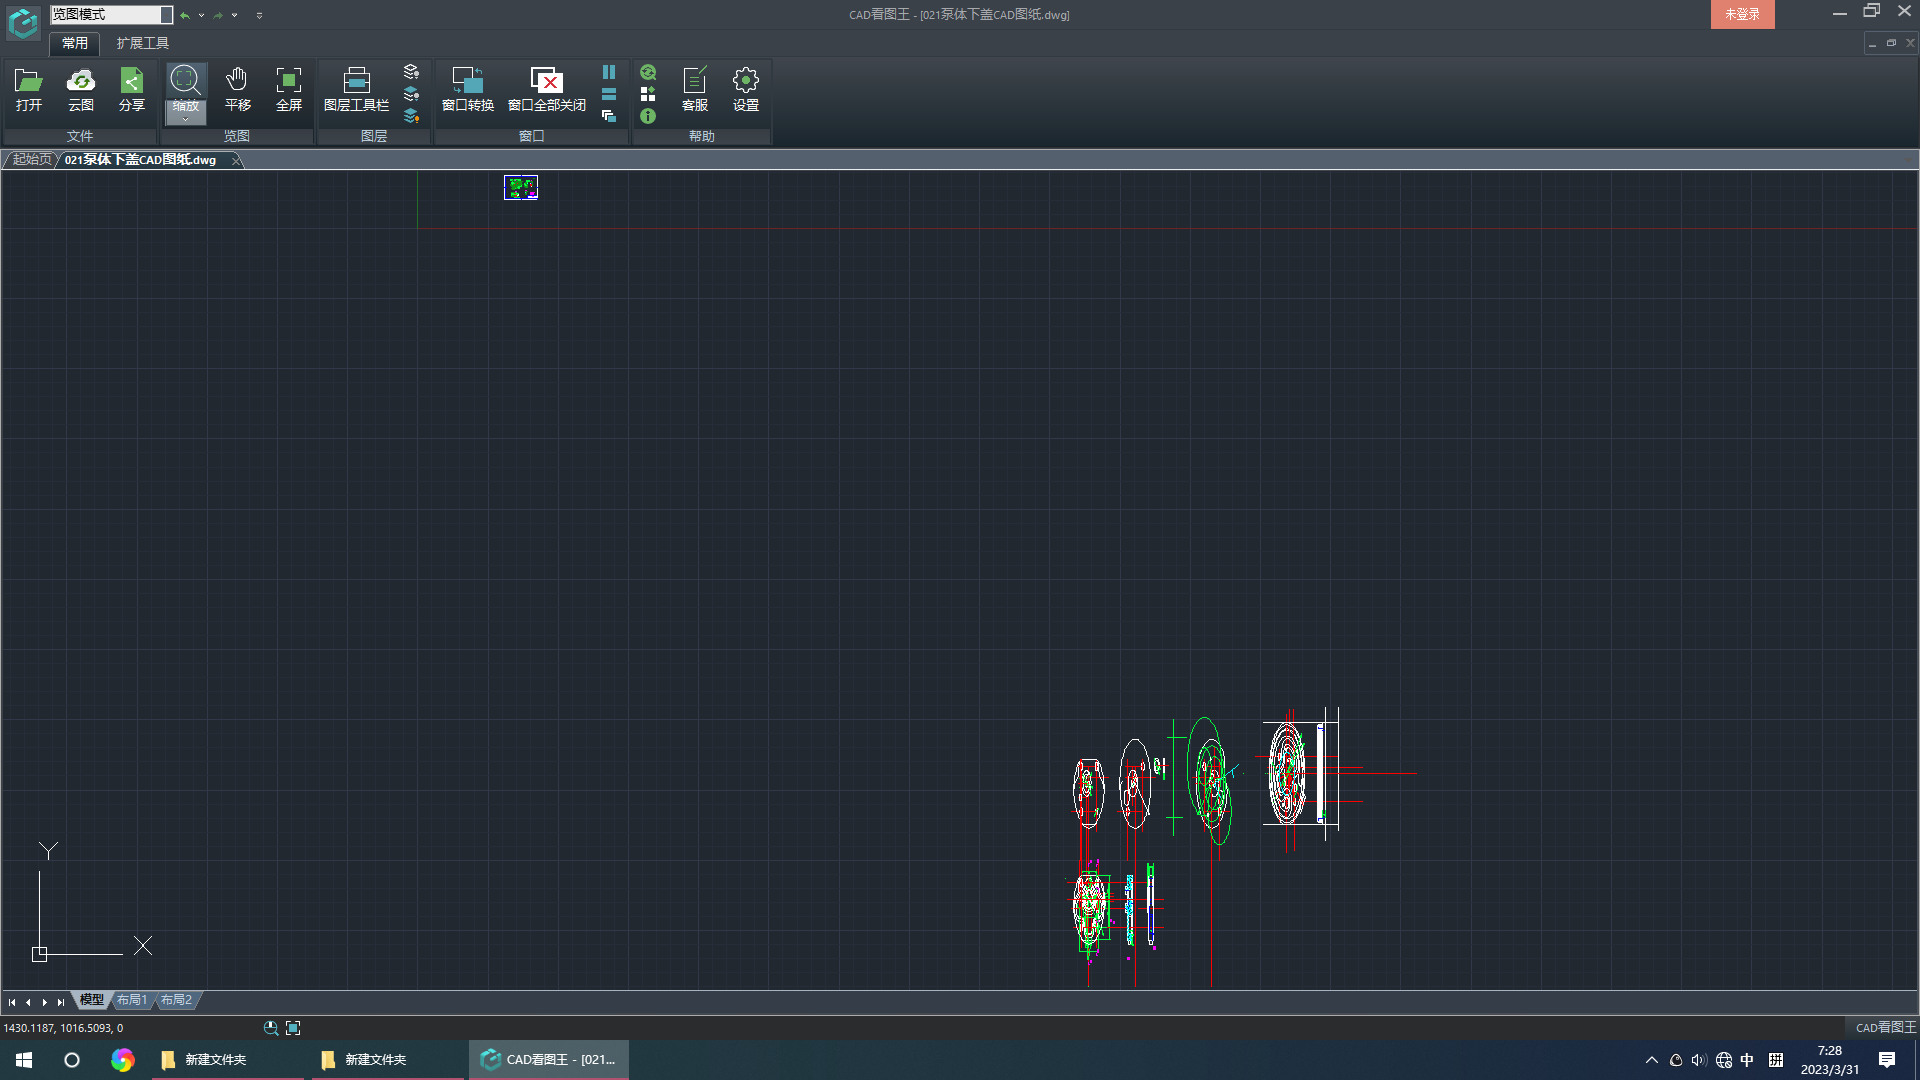The width and height of the screenshot is (1920, 1080).
Task: Tile windows vertically using the bars icon
Action: [608, 72]
